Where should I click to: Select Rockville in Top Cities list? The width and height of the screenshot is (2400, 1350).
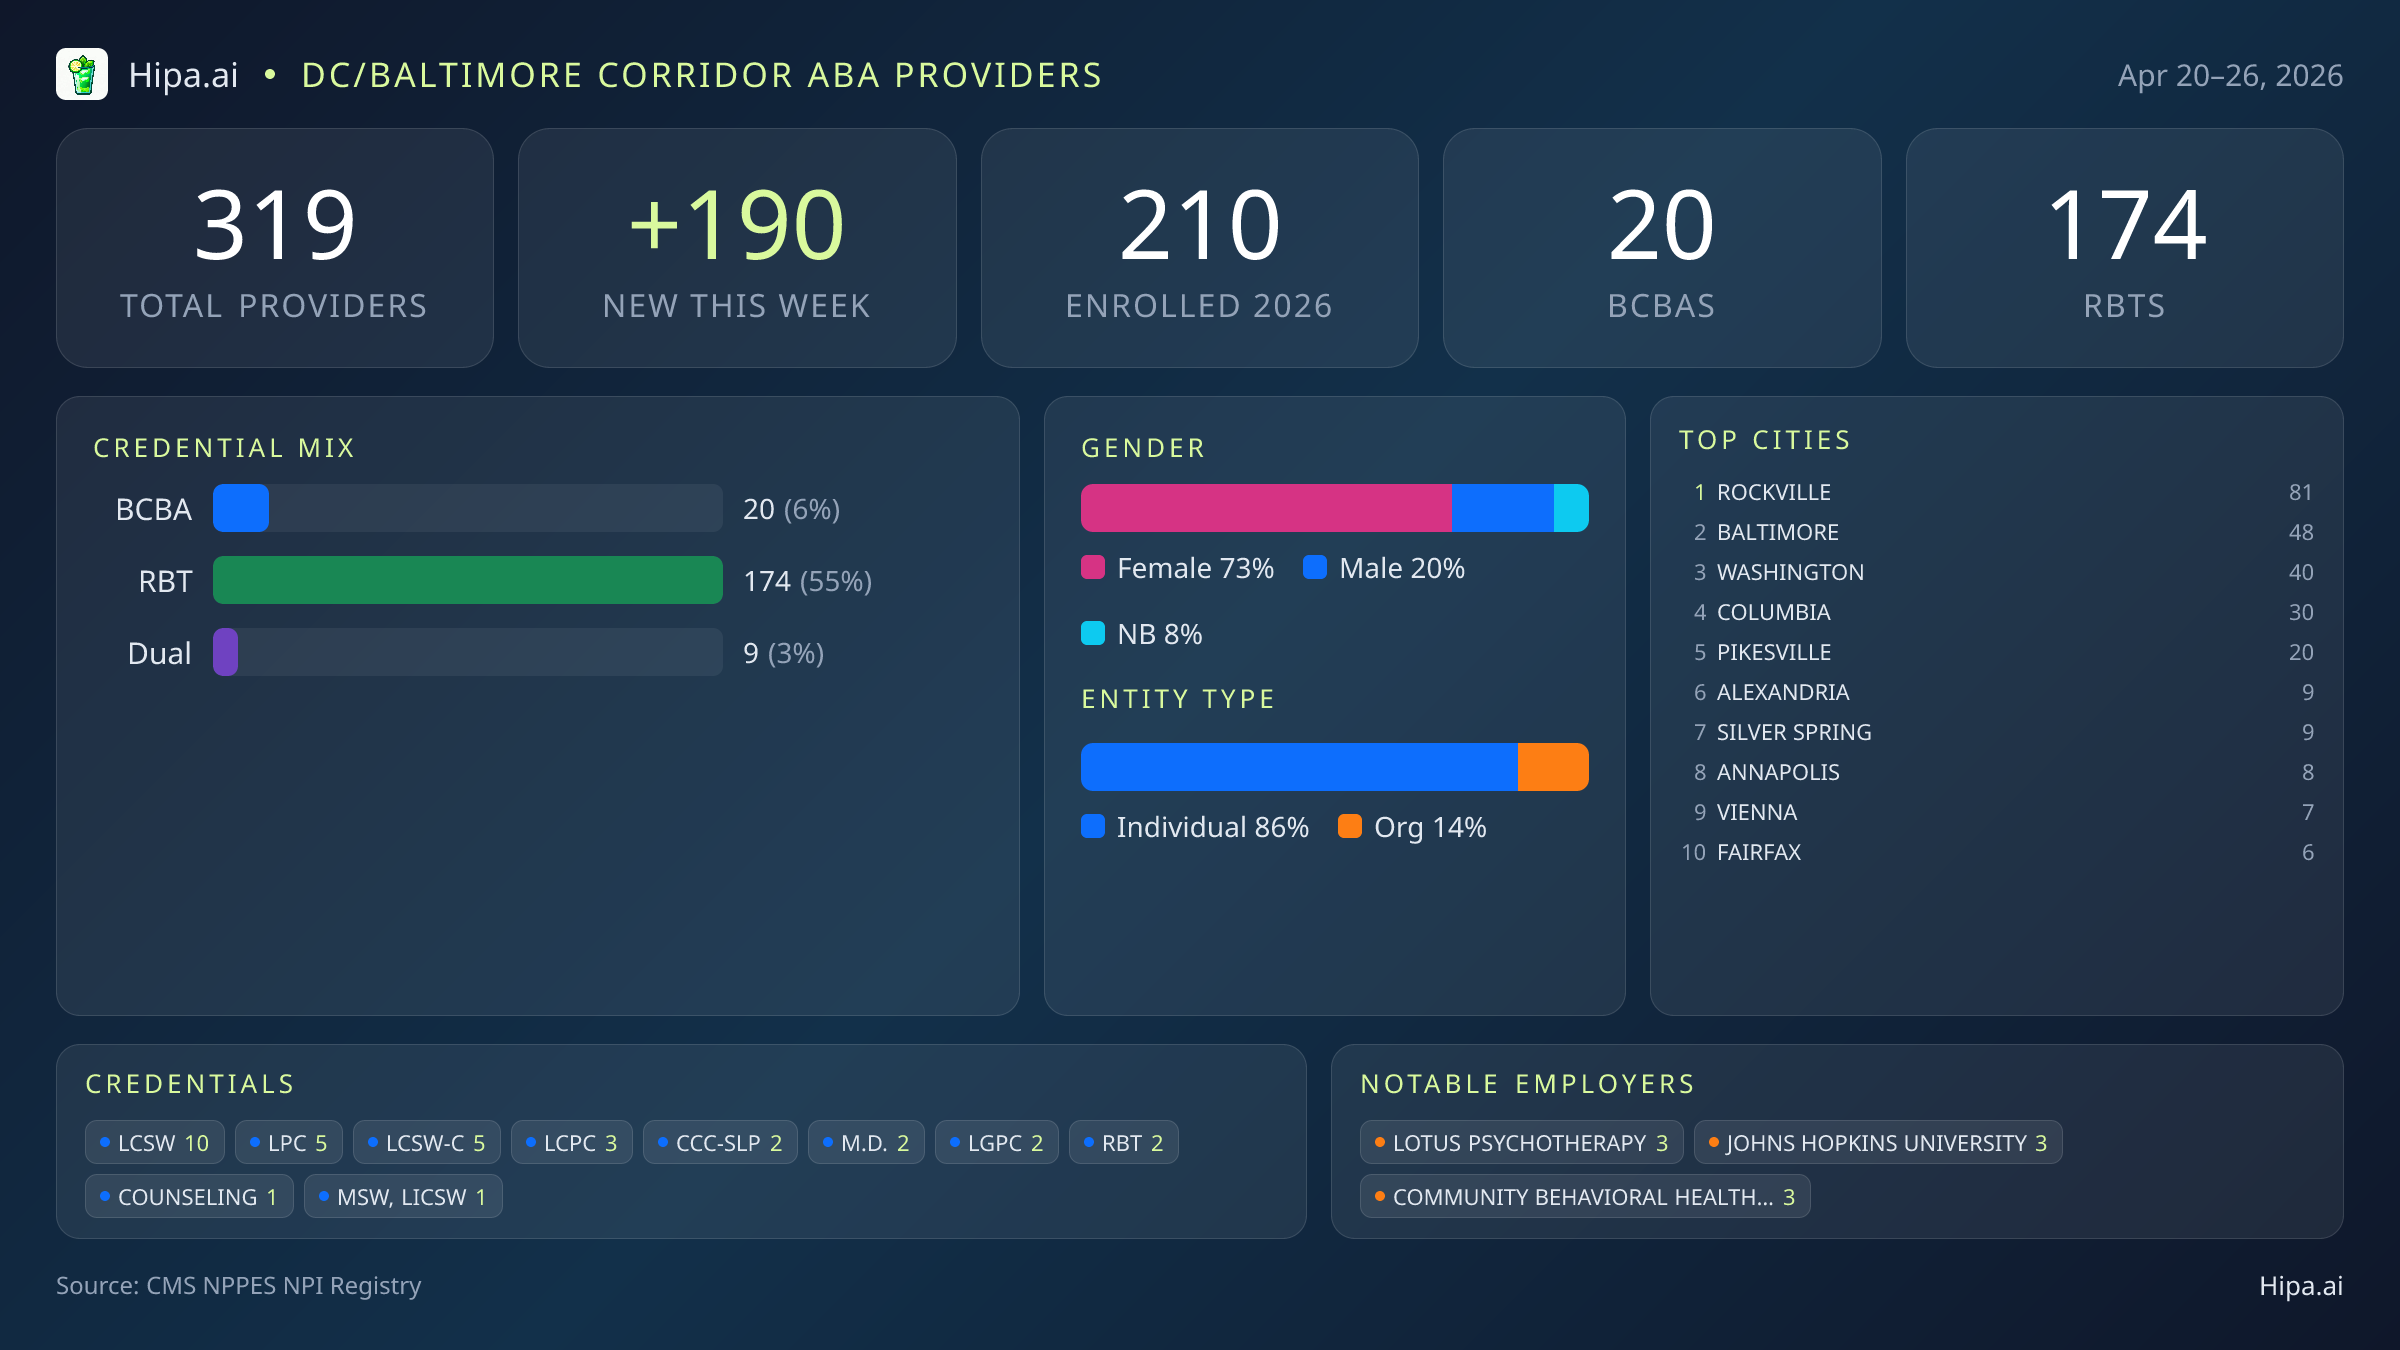pos(1773,493)
